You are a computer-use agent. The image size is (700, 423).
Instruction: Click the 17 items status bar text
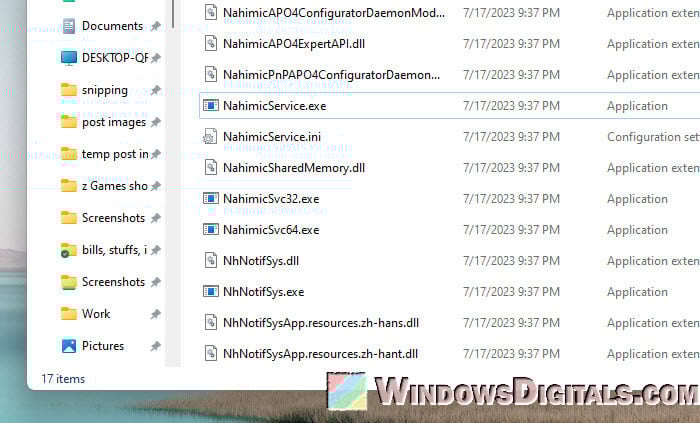(63, 379)
